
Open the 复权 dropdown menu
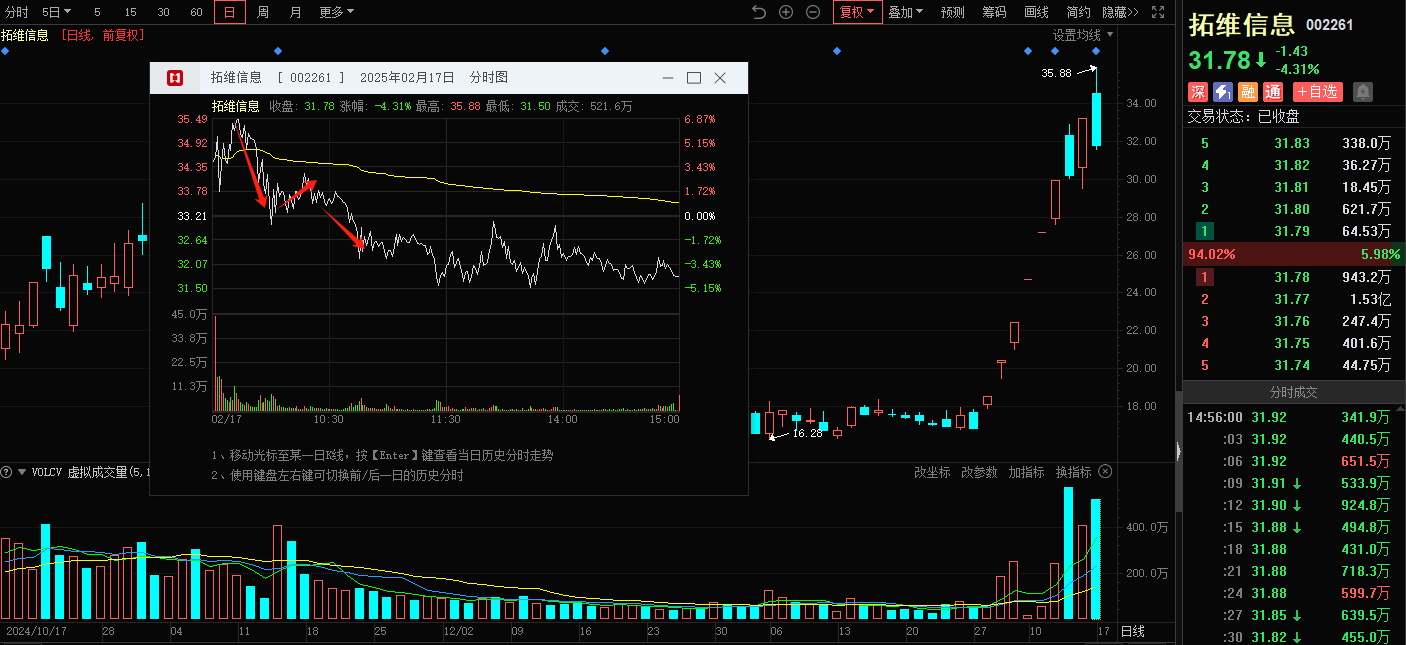(x=857, y=12)
